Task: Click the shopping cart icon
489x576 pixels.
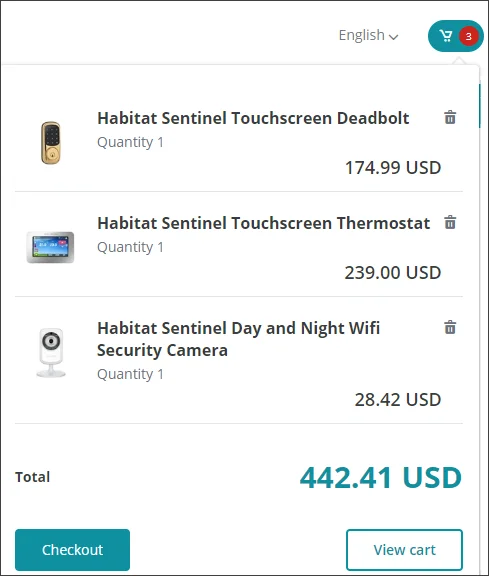Action: 446,36
